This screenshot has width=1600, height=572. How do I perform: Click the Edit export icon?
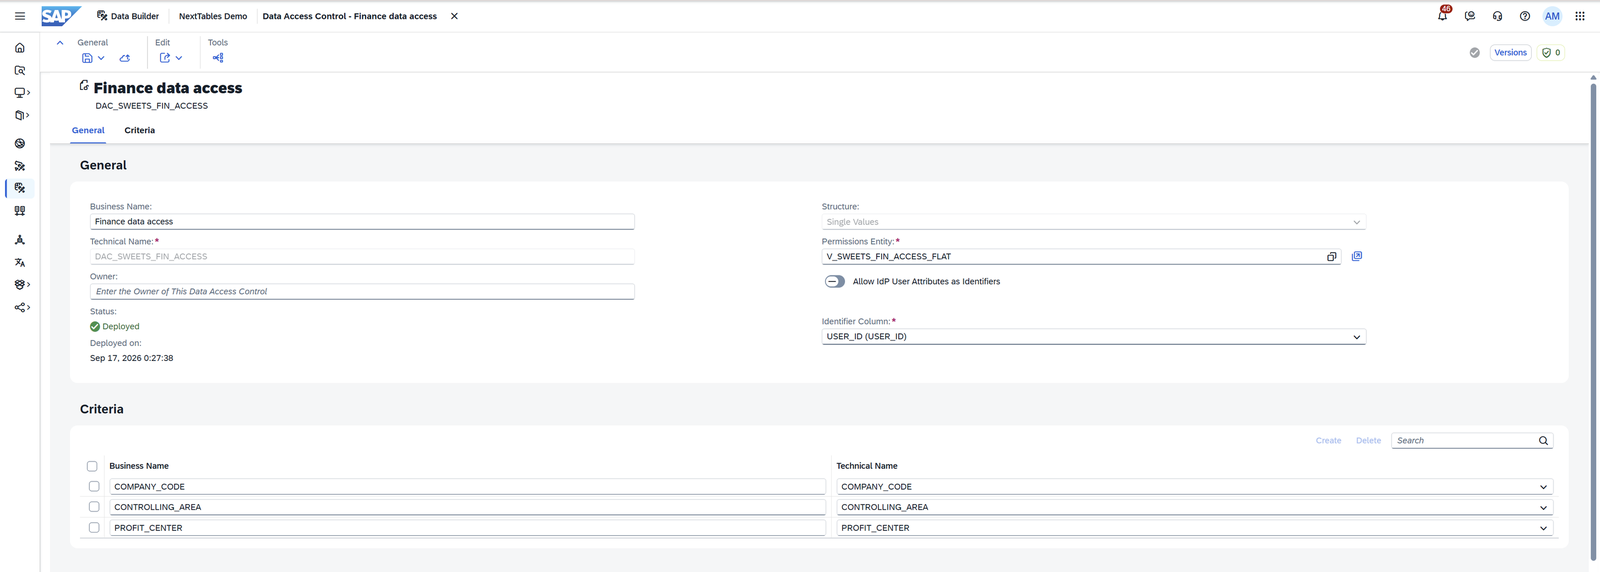tap(165, 58)
